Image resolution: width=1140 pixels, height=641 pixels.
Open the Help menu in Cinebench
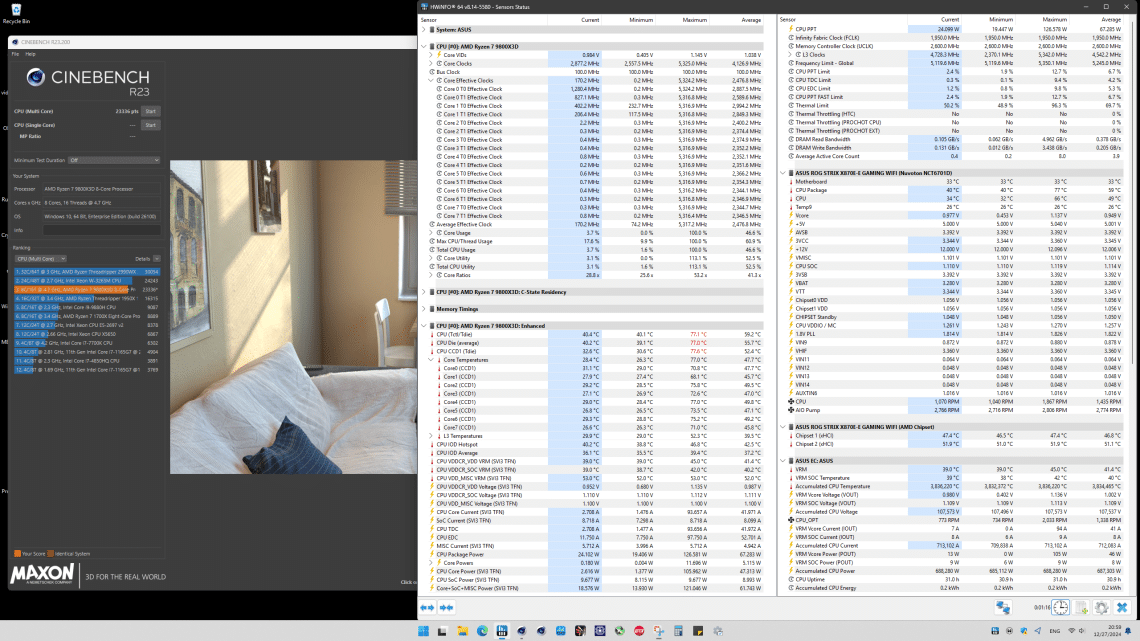click(x=31, y=54)
